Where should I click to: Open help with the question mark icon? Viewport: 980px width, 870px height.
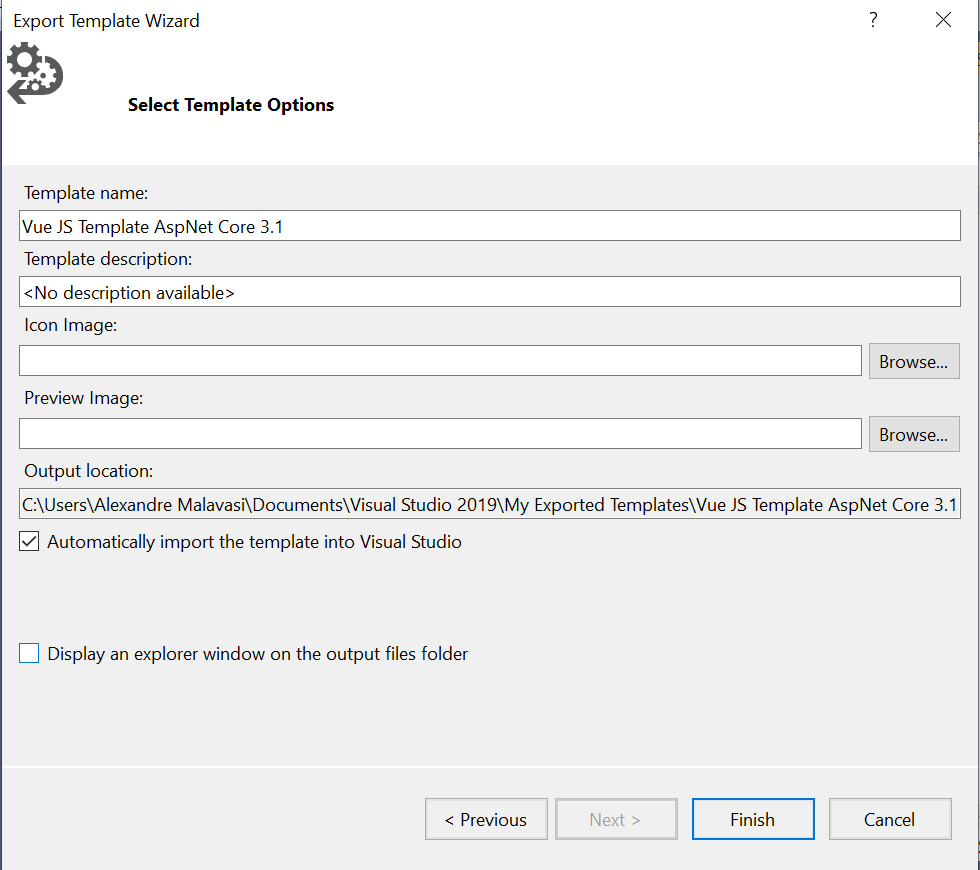[873, 20]
